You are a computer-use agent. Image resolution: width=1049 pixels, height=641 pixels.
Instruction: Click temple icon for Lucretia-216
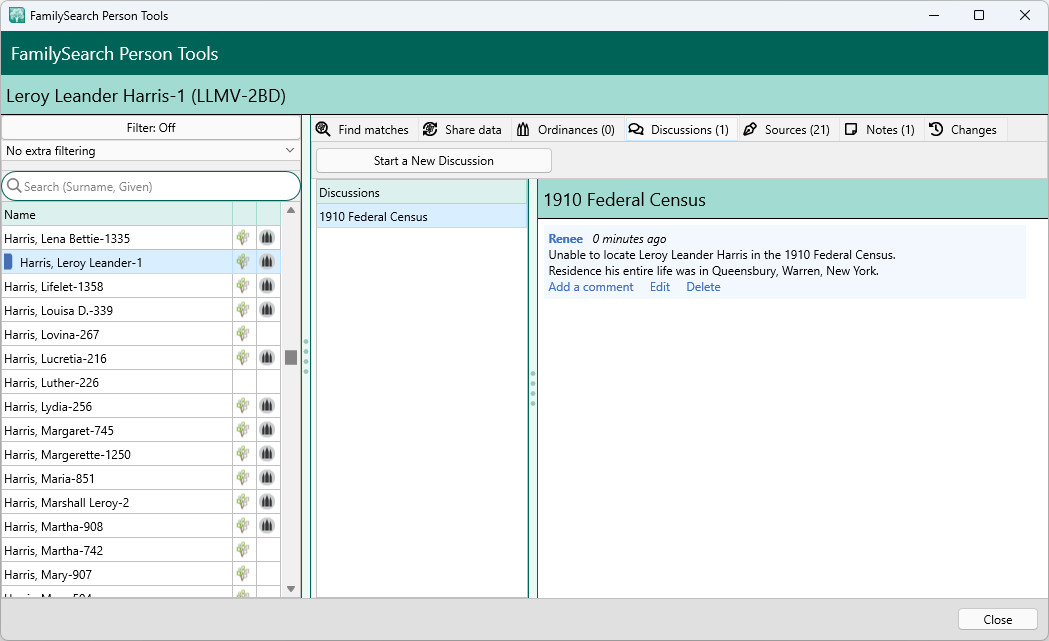(267, 358)
